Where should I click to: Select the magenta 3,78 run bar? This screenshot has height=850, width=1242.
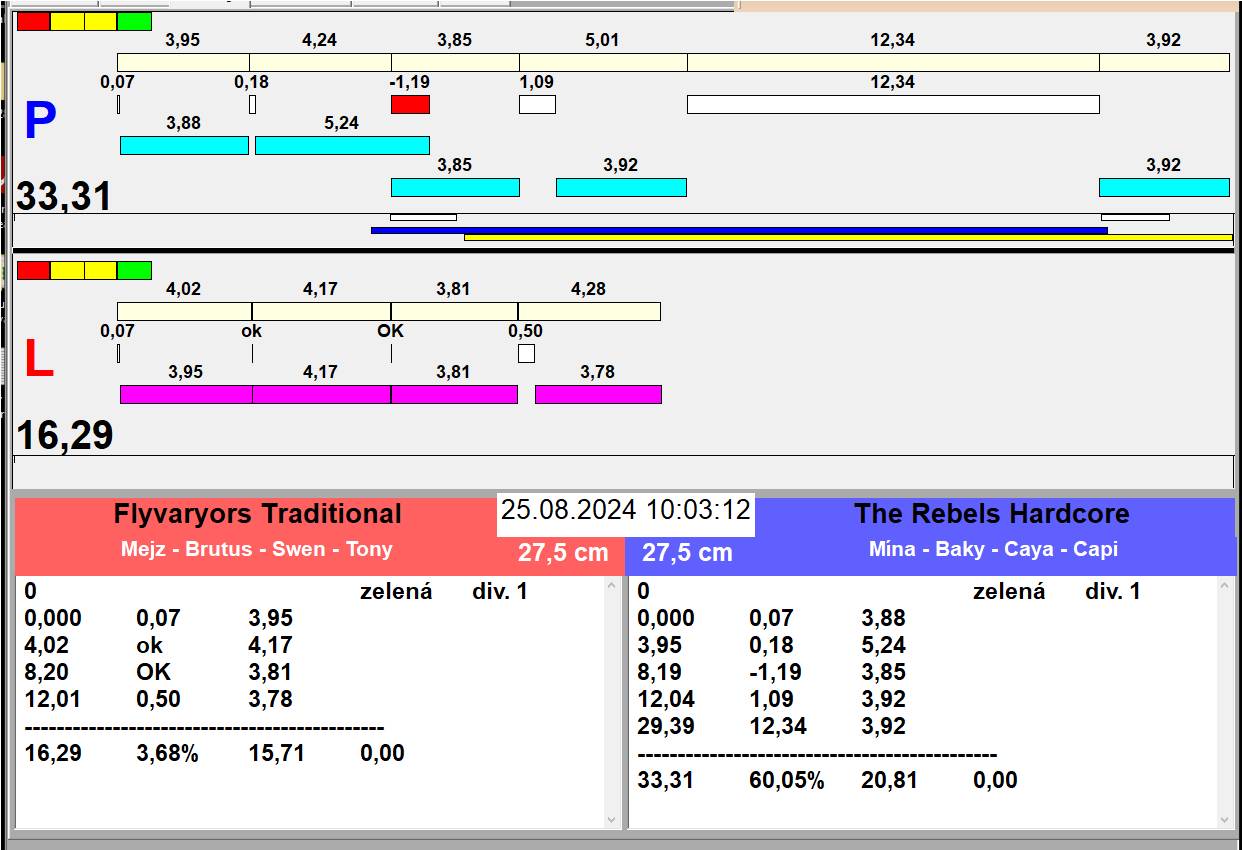598,394
